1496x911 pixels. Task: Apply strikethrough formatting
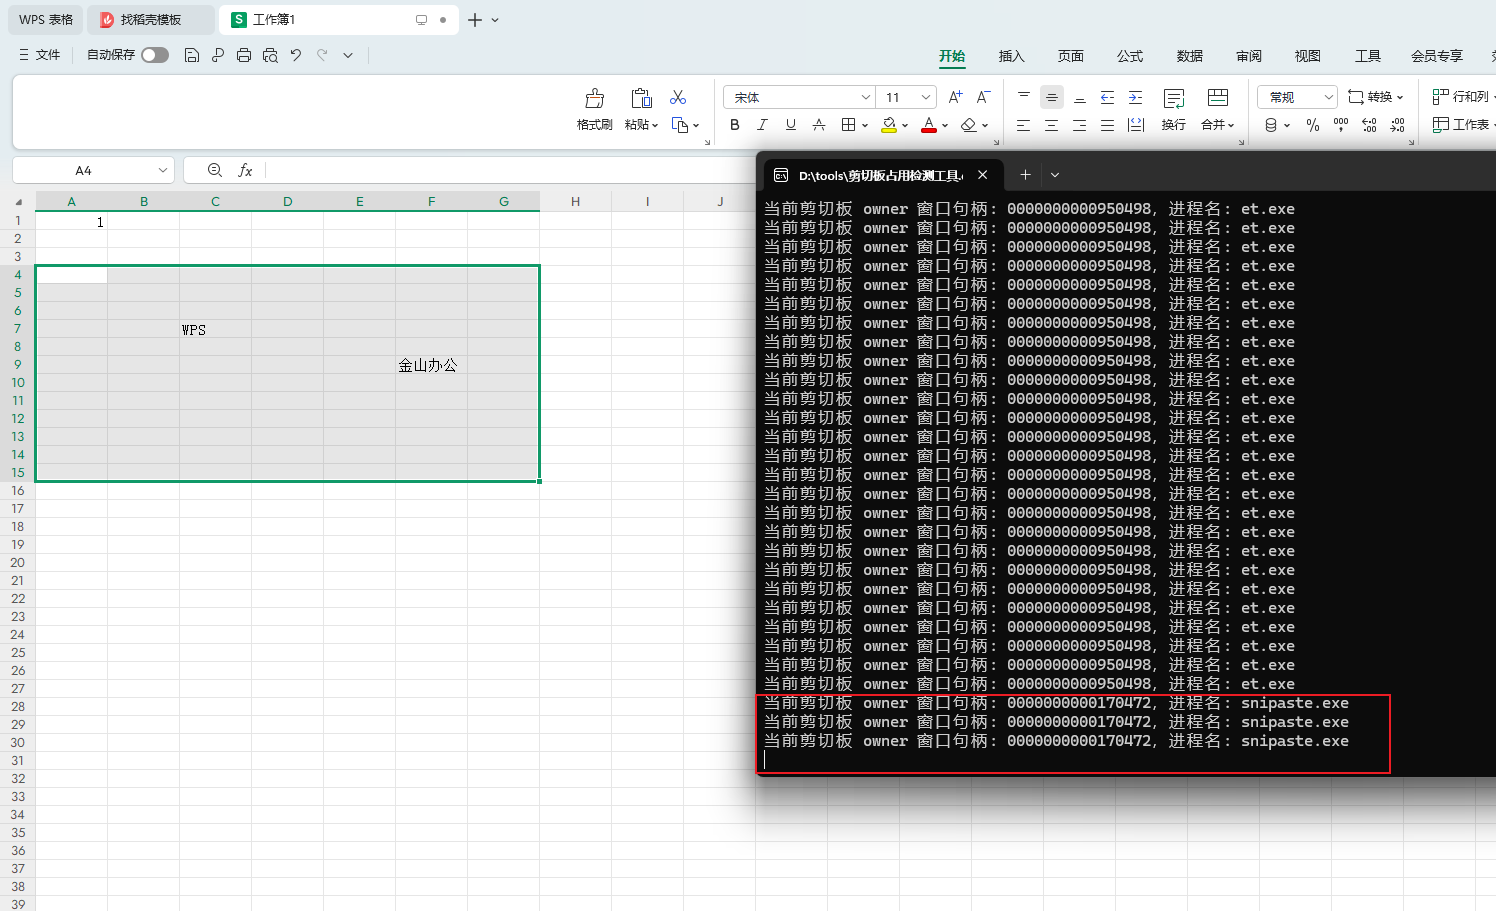819,125
